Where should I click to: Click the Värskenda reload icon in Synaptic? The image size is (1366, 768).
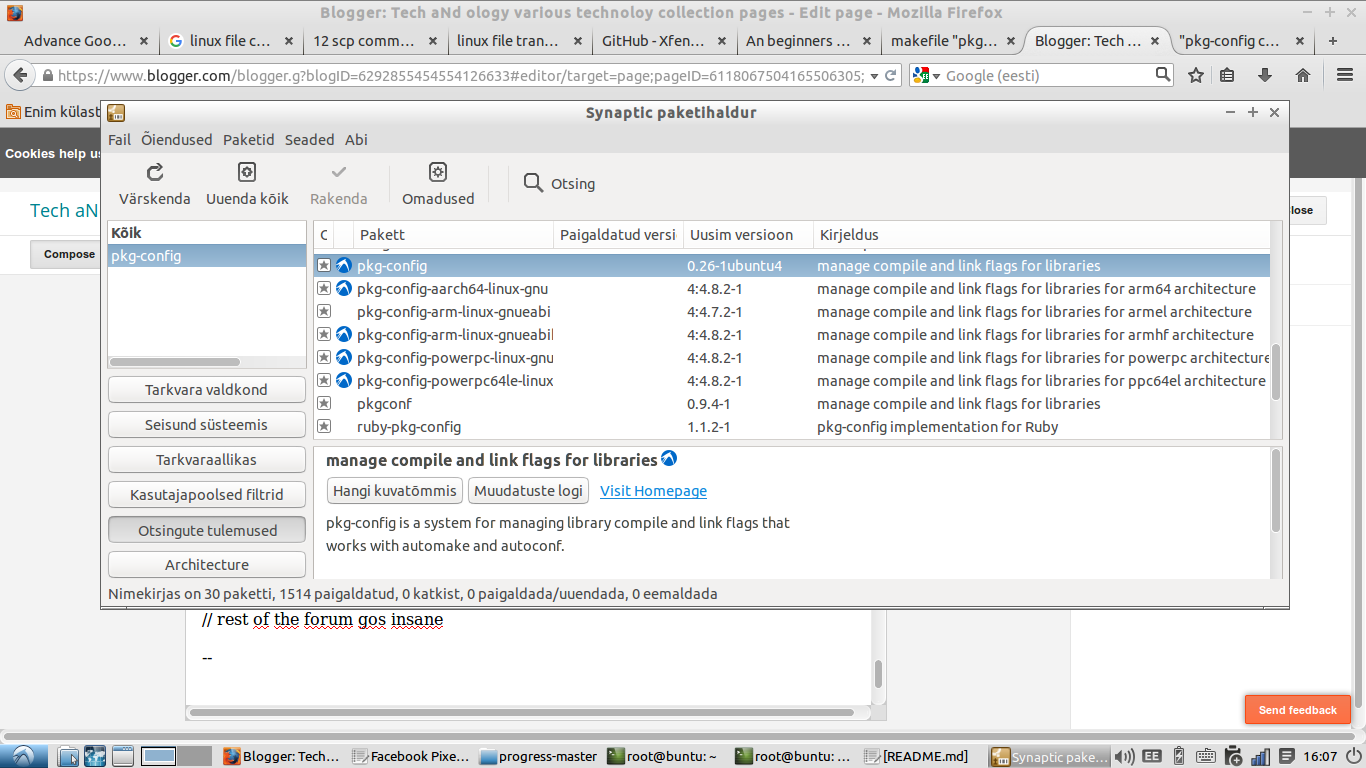tap(154, 172)
